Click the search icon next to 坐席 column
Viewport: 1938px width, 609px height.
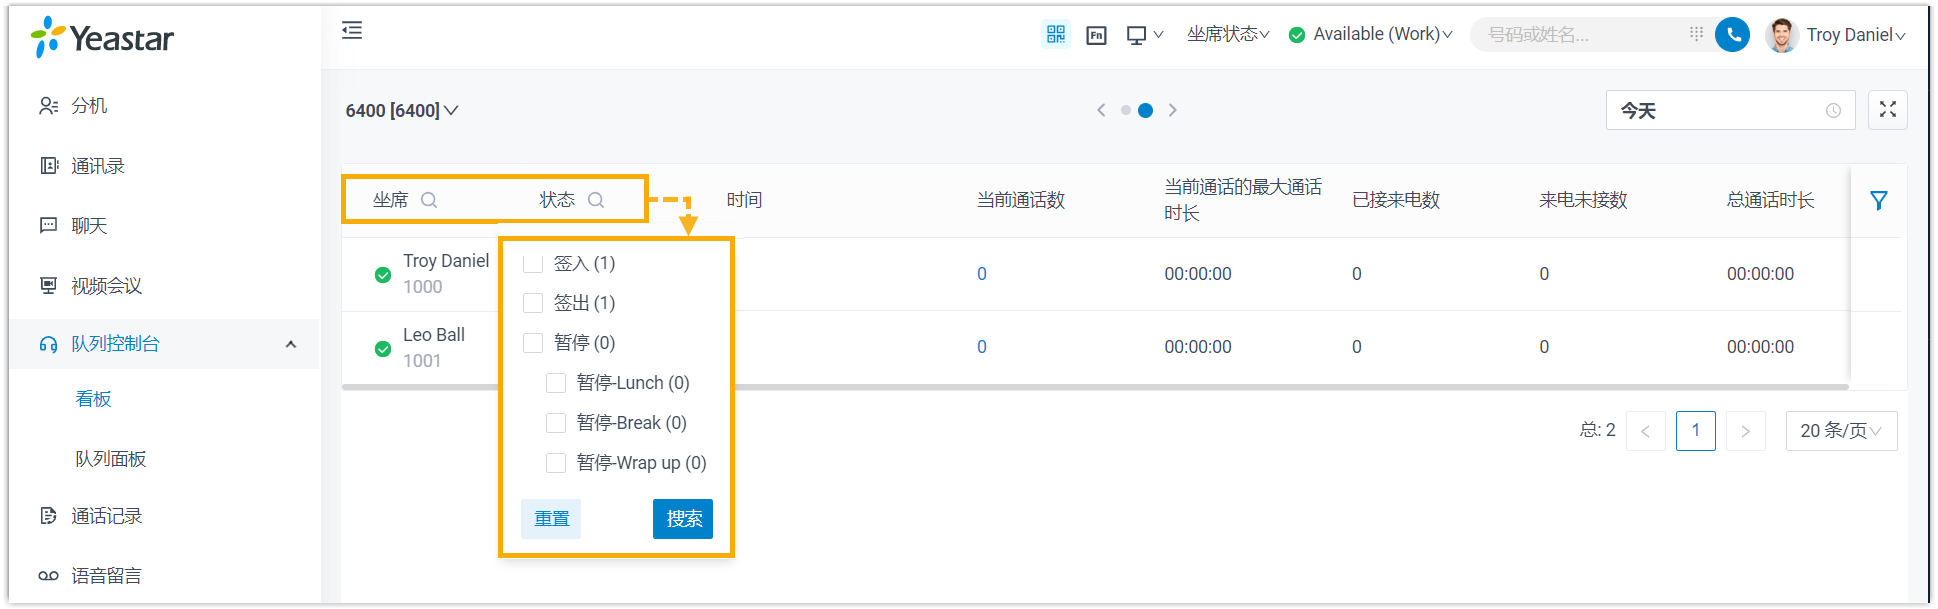[429, 200]
